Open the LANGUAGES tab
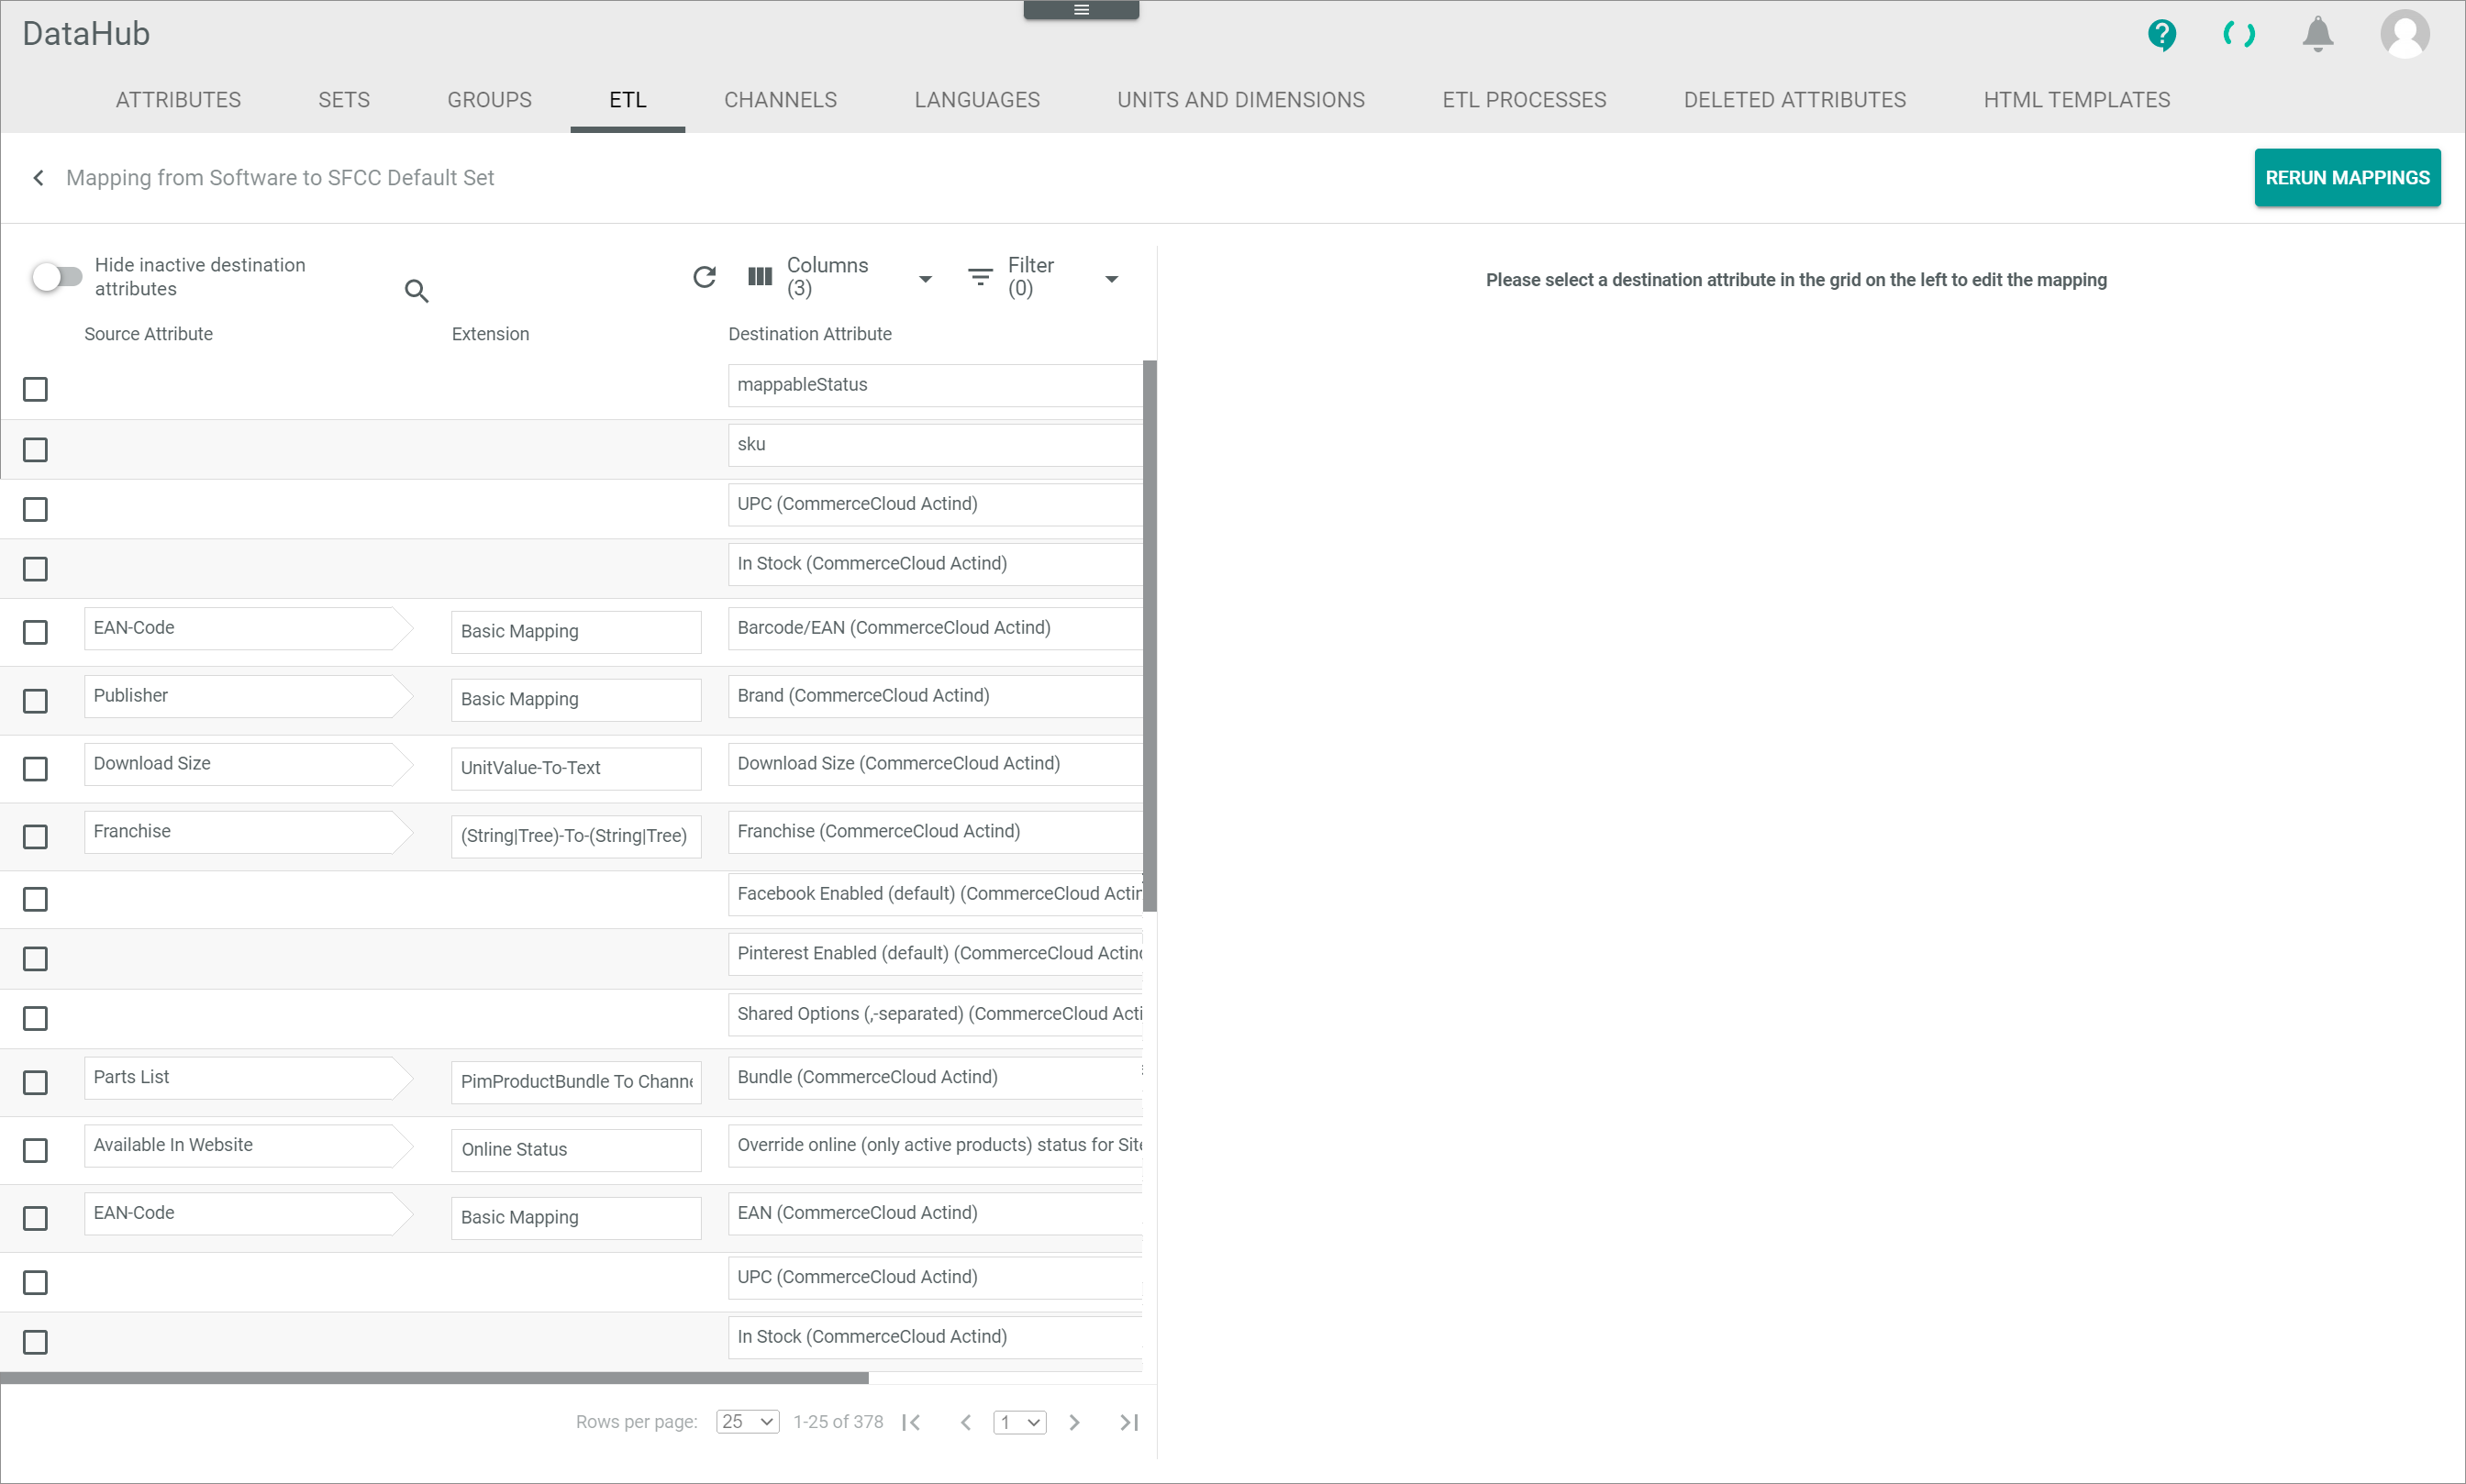The height and width of the screenshot is (1484, 2466). (x=977, y=100)
